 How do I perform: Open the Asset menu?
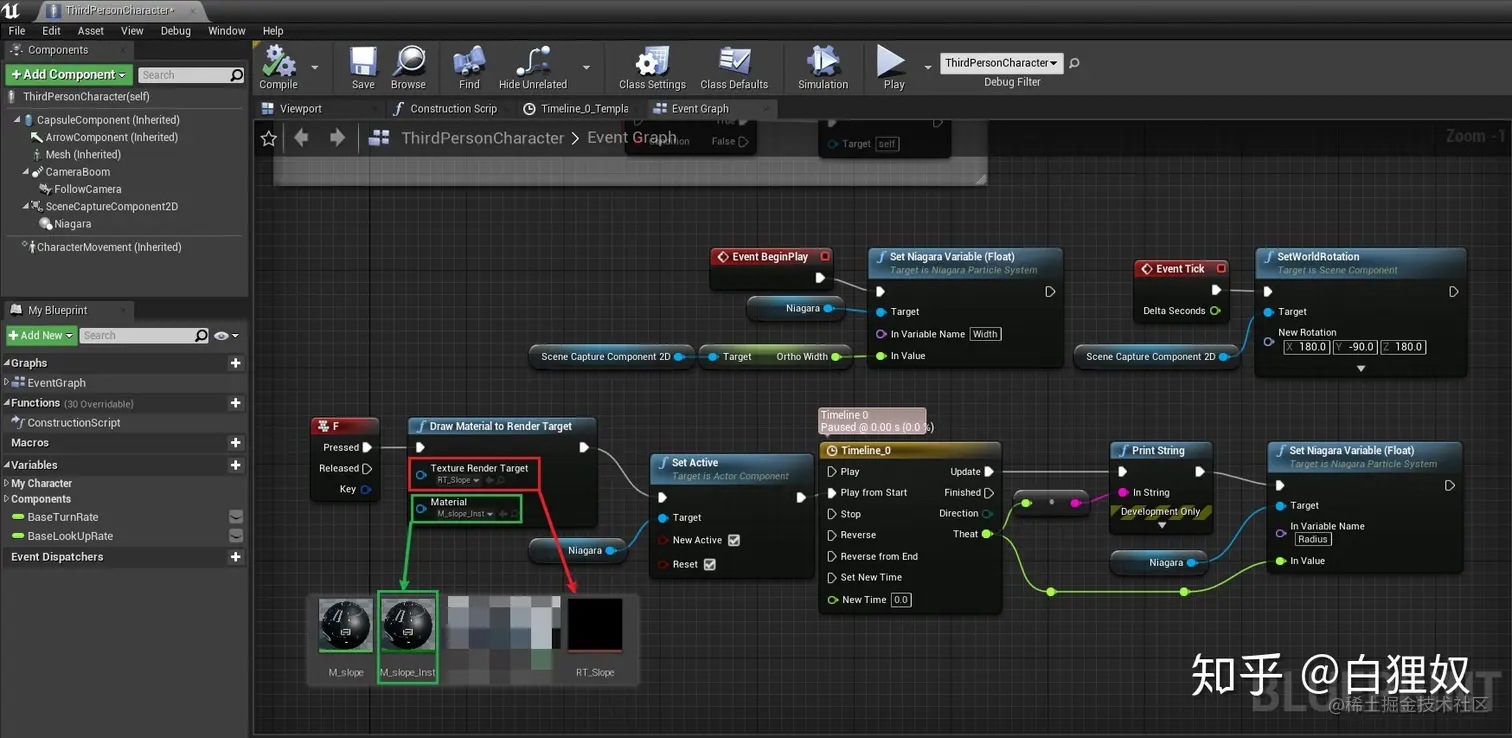pos(91,31)
